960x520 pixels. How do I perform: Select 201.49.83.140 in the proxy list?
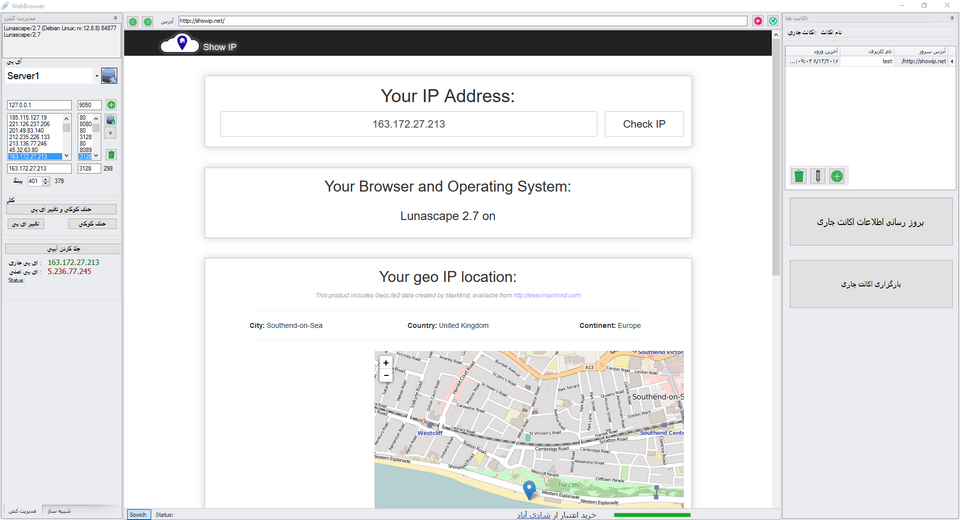35,130
